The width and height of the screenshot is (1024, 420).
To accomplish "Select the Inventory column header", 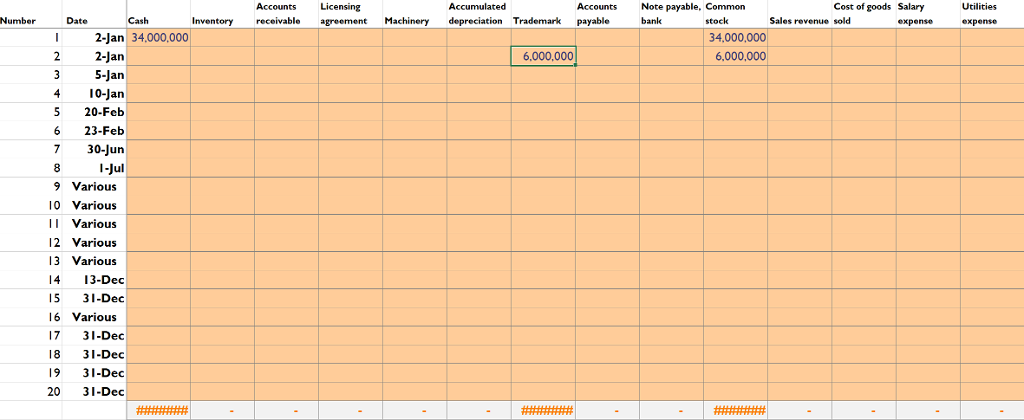I will coord(223,14).
